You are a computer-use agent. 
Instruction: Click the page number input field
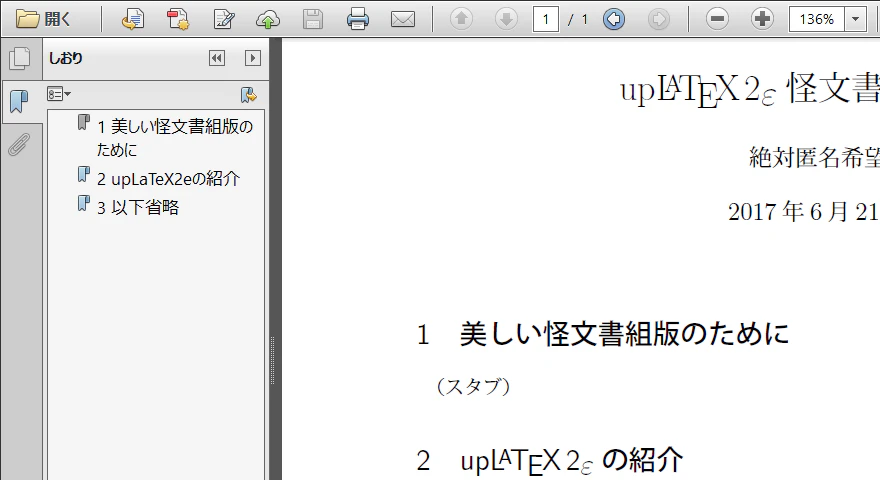point(546,20)
